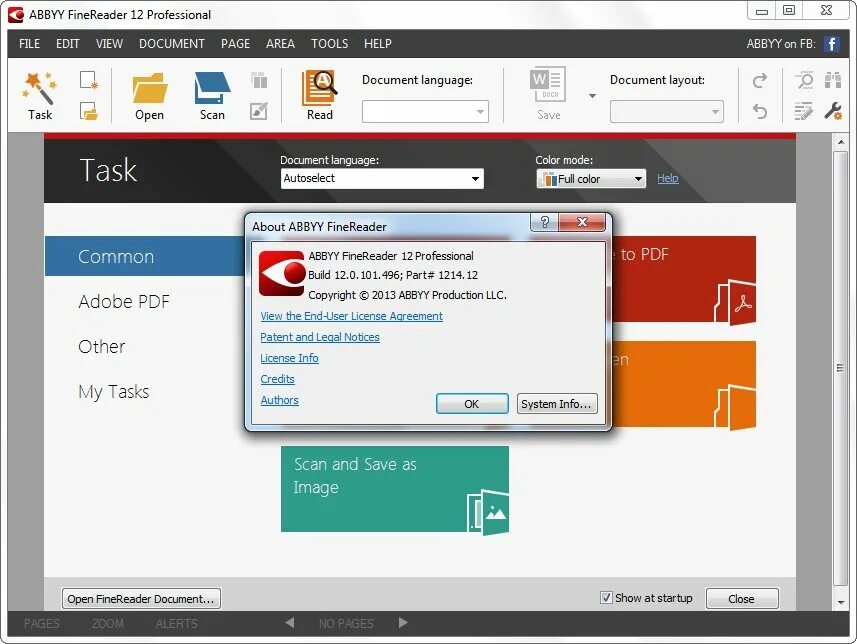View the End-User License Agreement link

[x=351, y=316]
